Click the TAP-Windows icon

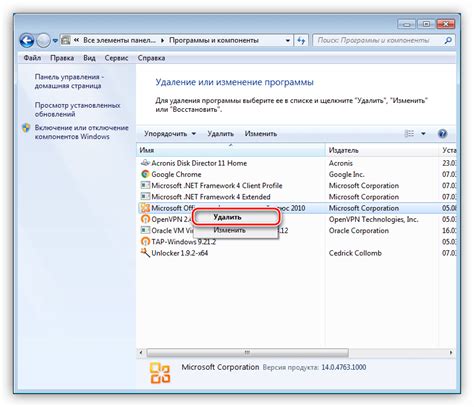[145, 242]
